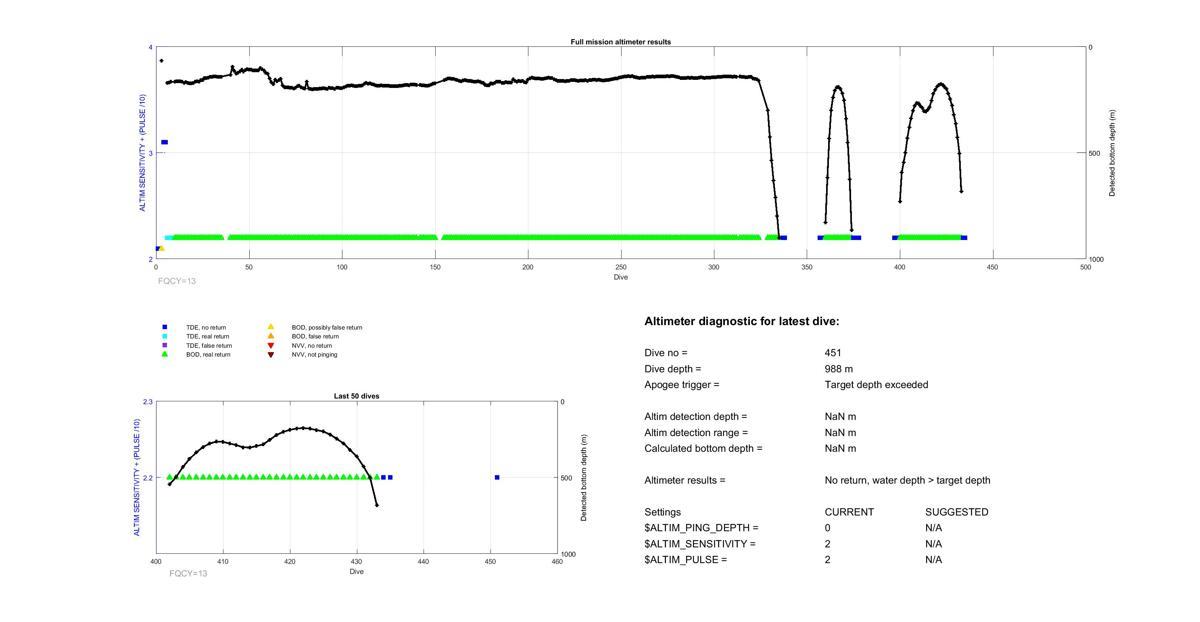
Task: Click the orange BOD false return legend triangle
Action: 270,336
